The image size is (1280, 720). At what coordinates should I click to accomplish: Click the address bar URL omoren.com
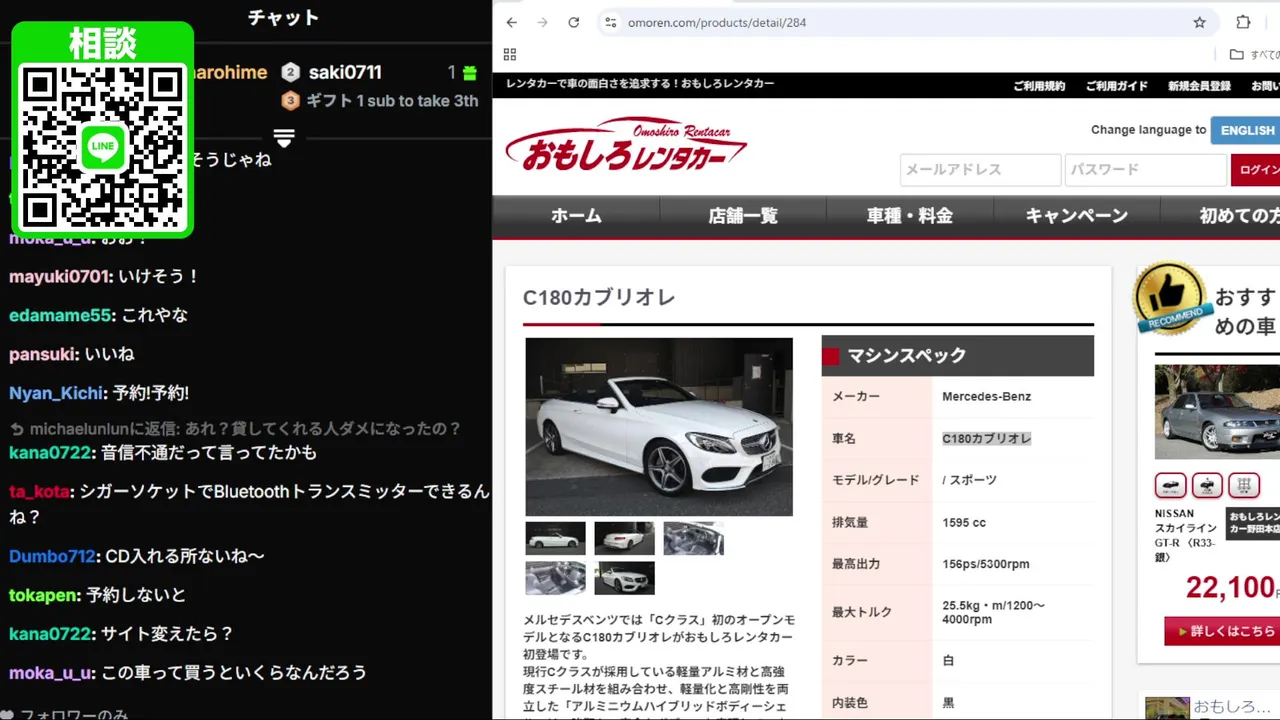click(x=716, y=22)
